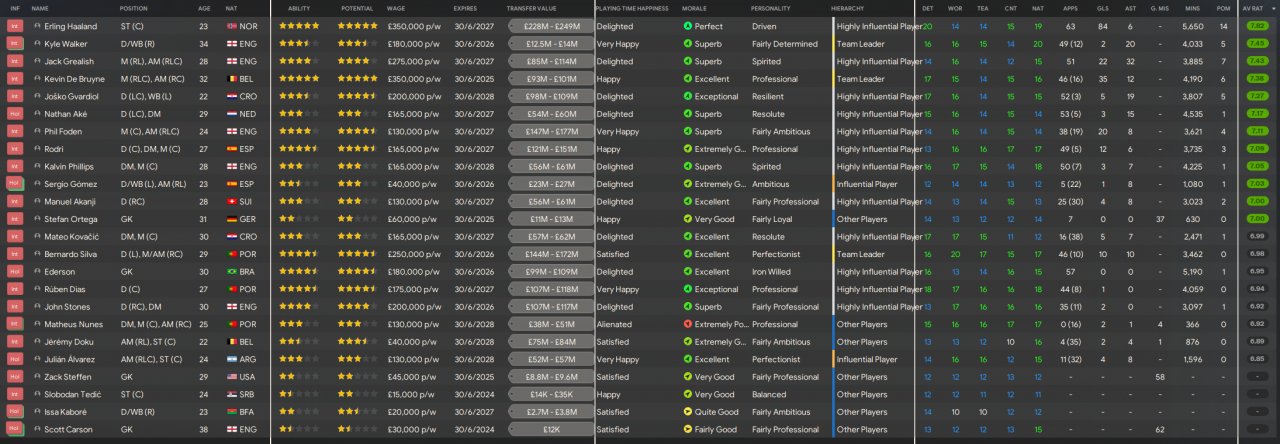The width and height of the screenshot is (1280, 444).
Task: Click Norway flag in Haaland's row
Action: (x=231, y=26)
